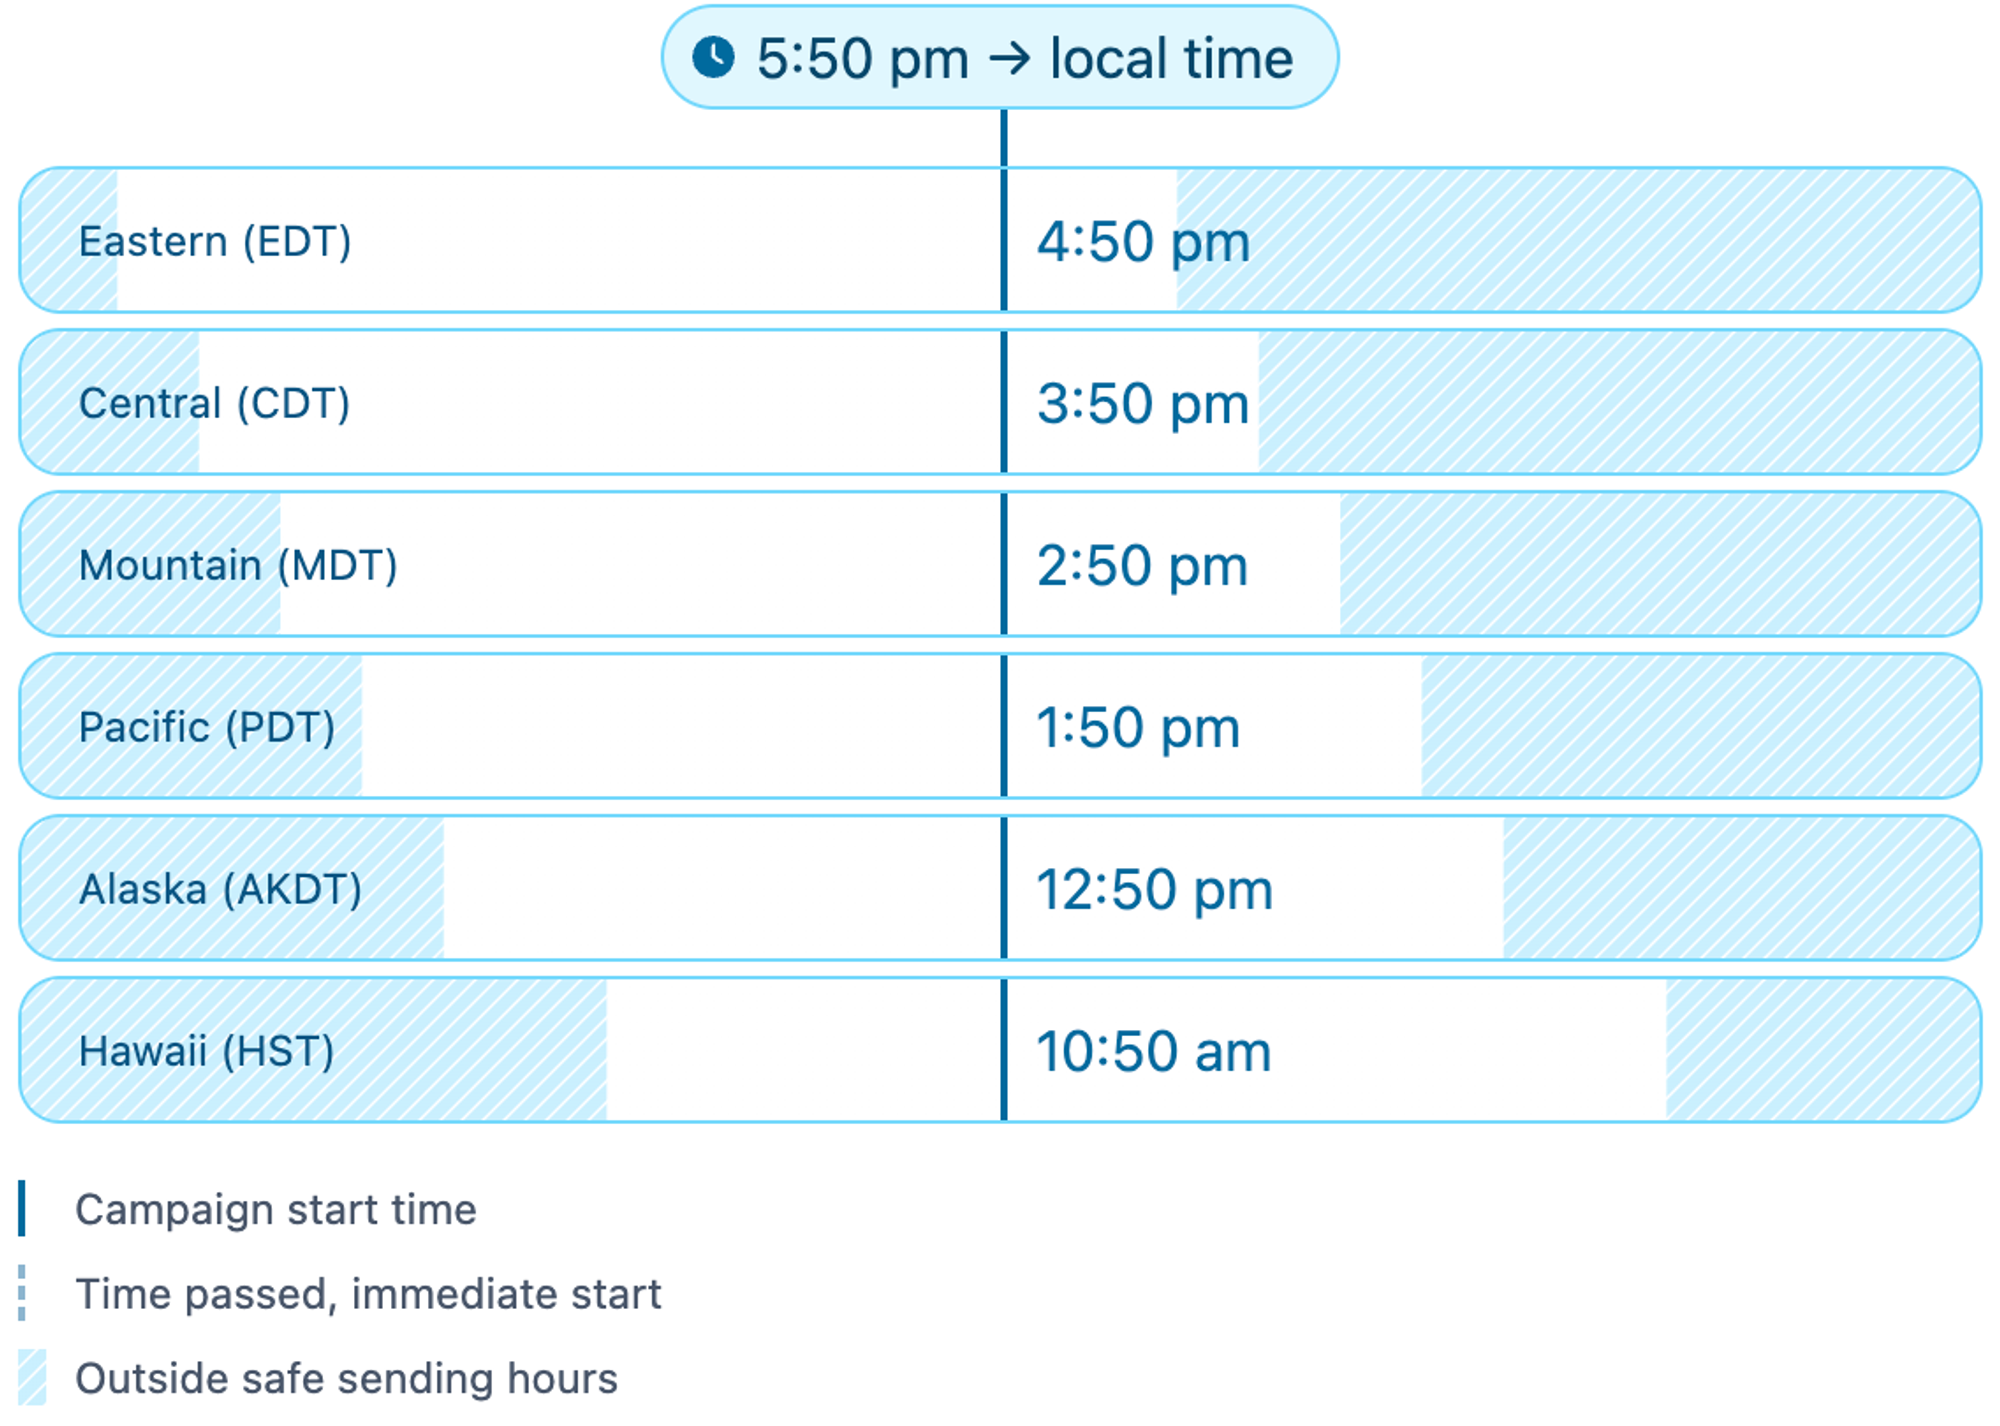Click the arrow icon before local time
This screenshot has height=1426, width=2000.
[x=1009, y=58]
